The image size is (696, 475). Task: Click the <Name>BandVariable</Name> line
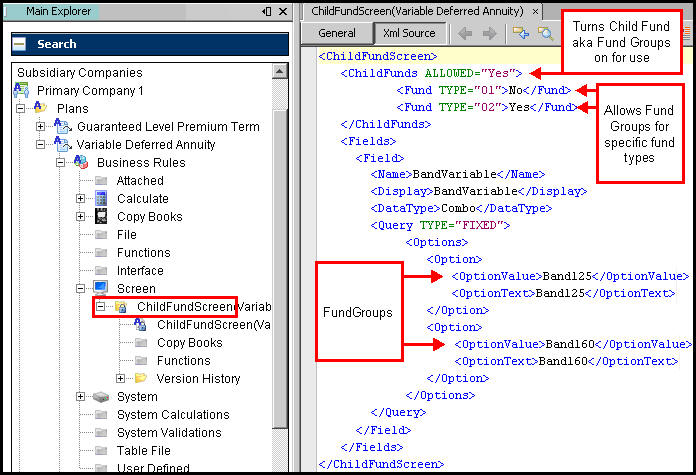coord(458,174)
